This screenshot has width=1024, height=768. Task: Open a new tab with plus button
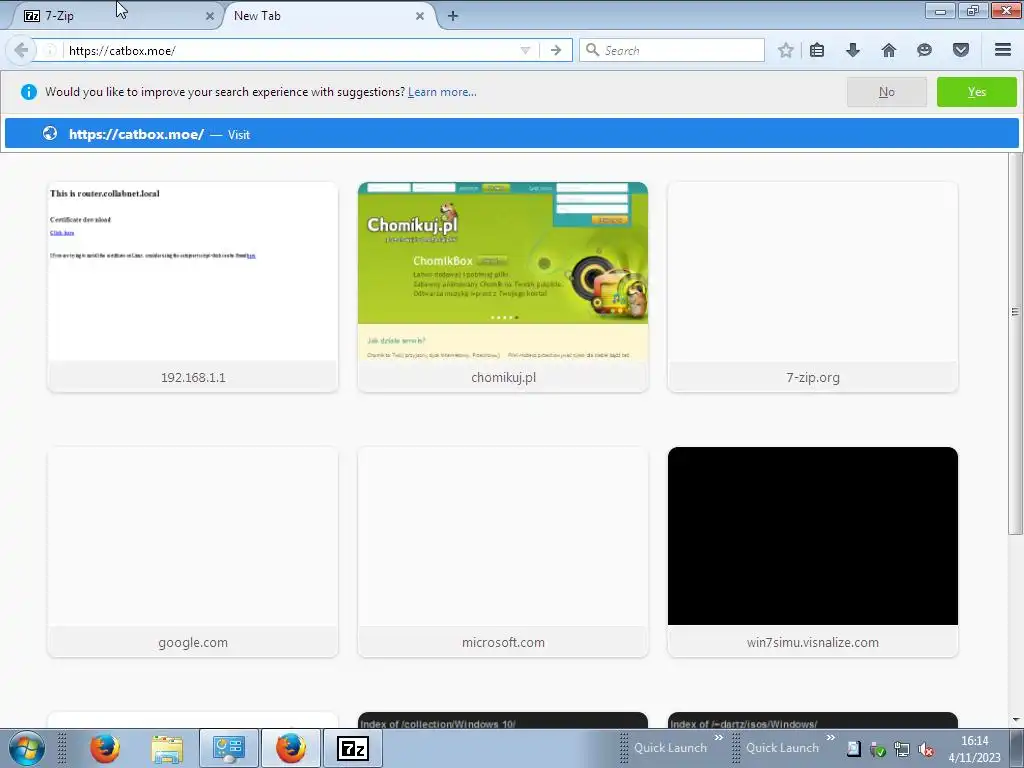[453, 16]
